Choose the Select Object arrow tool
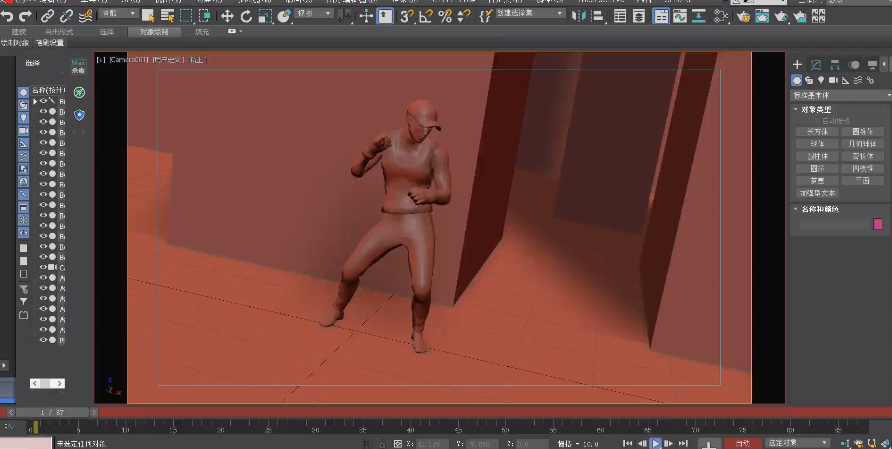The image size is (892, 449). pos(147,16)
